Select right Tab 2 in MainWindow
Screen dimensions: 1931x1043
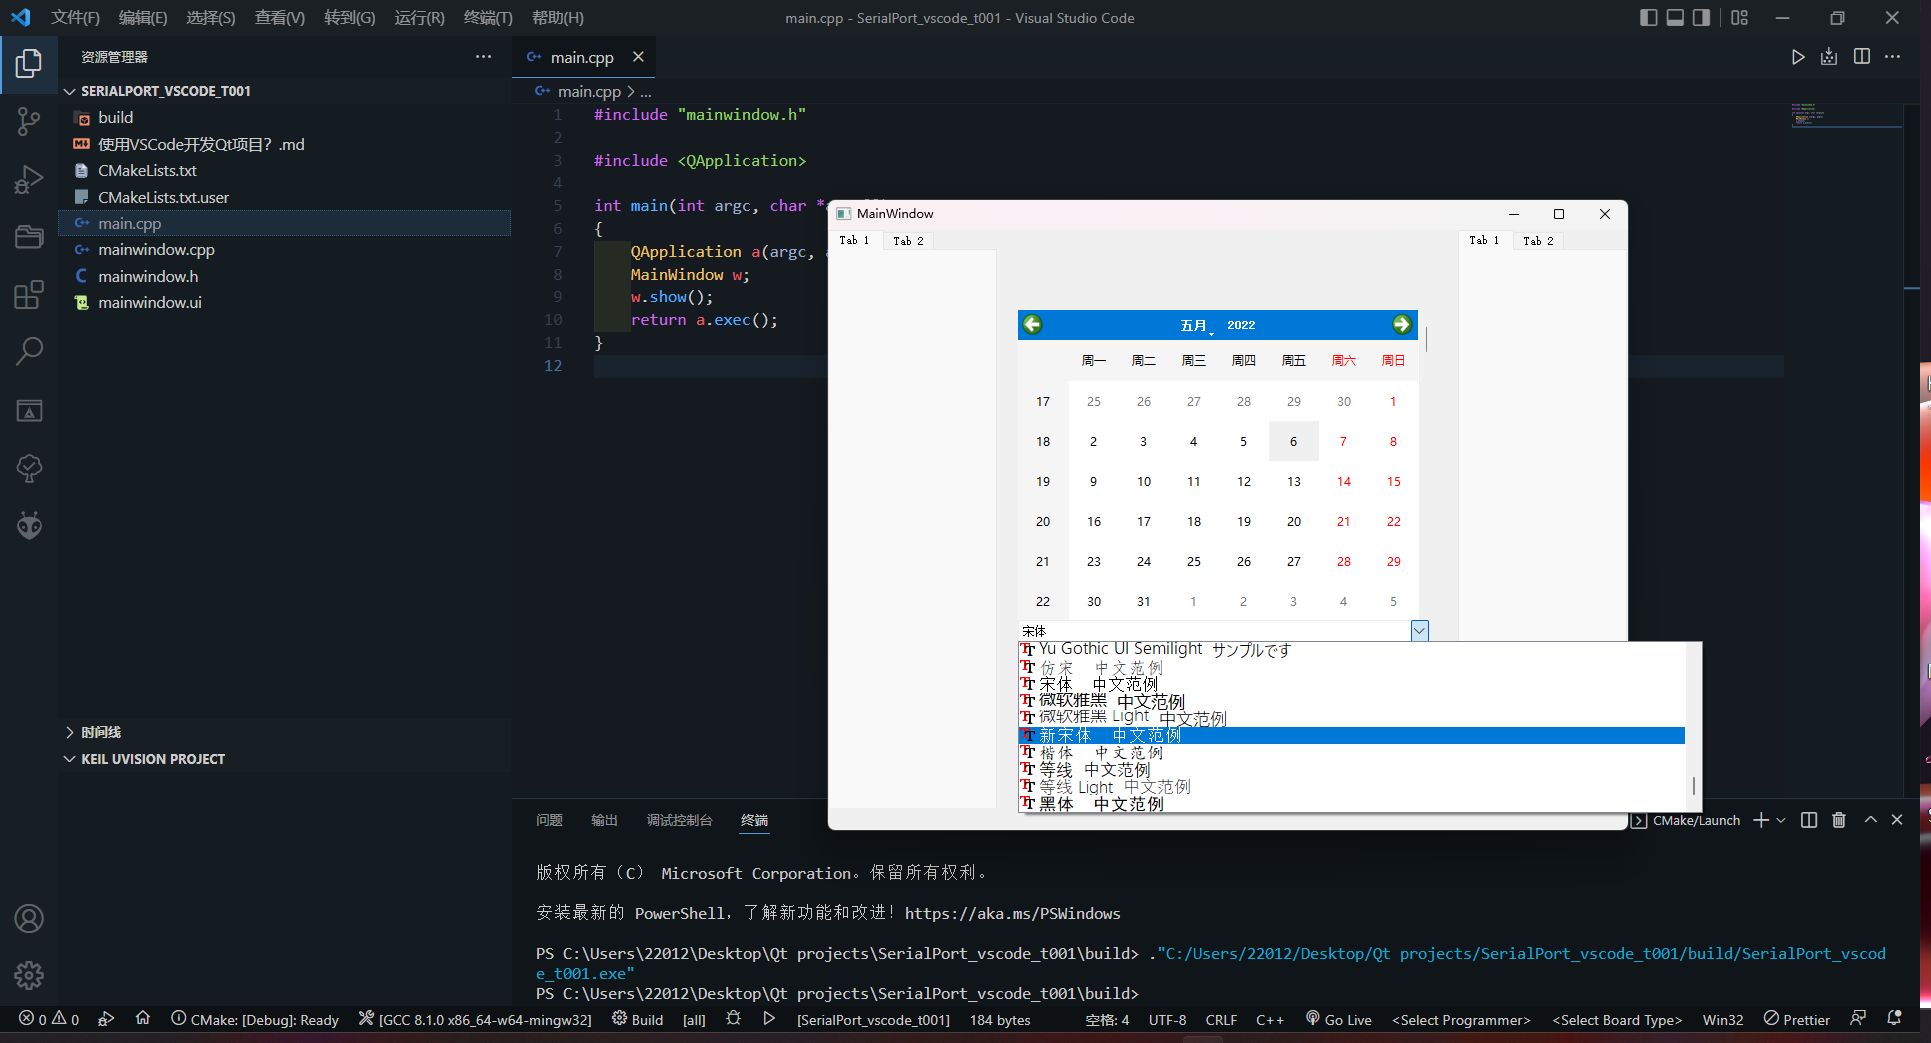tap(1538, 240)
